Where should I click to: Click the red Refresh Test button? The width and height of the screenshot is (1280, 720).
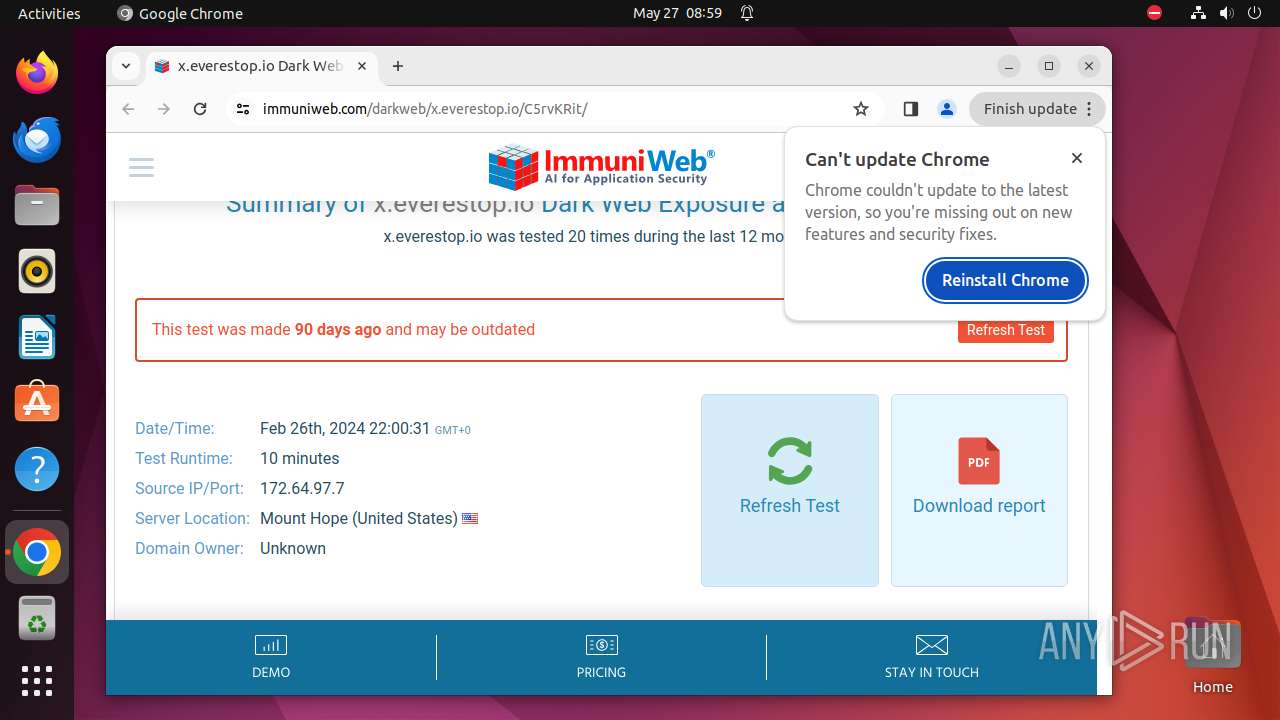tap(1005, 330)
